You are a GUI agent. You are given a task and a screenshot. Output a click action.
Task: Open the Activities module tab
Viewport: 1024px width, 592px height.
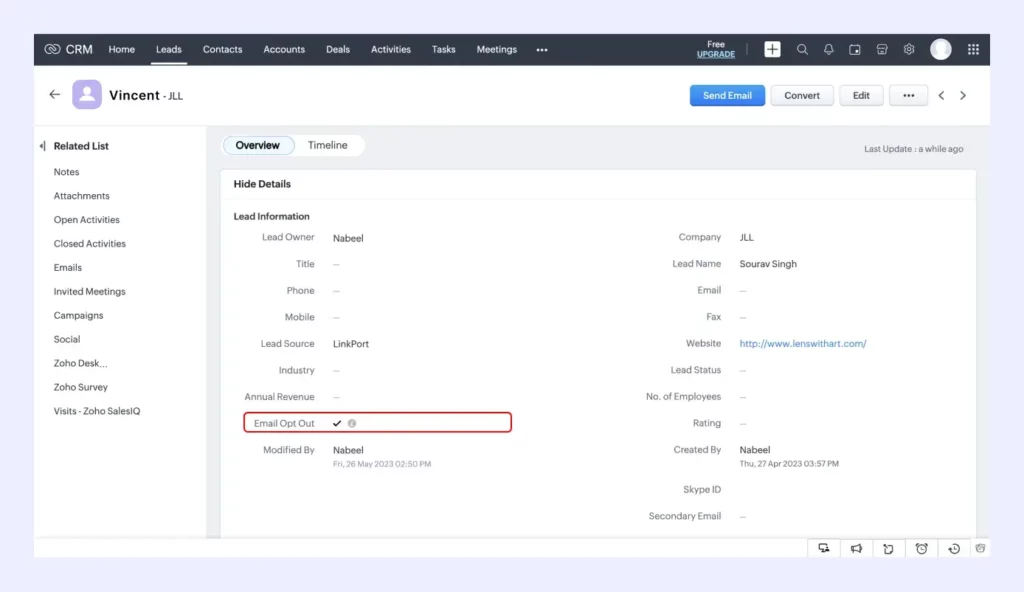(x=391, y=49)
